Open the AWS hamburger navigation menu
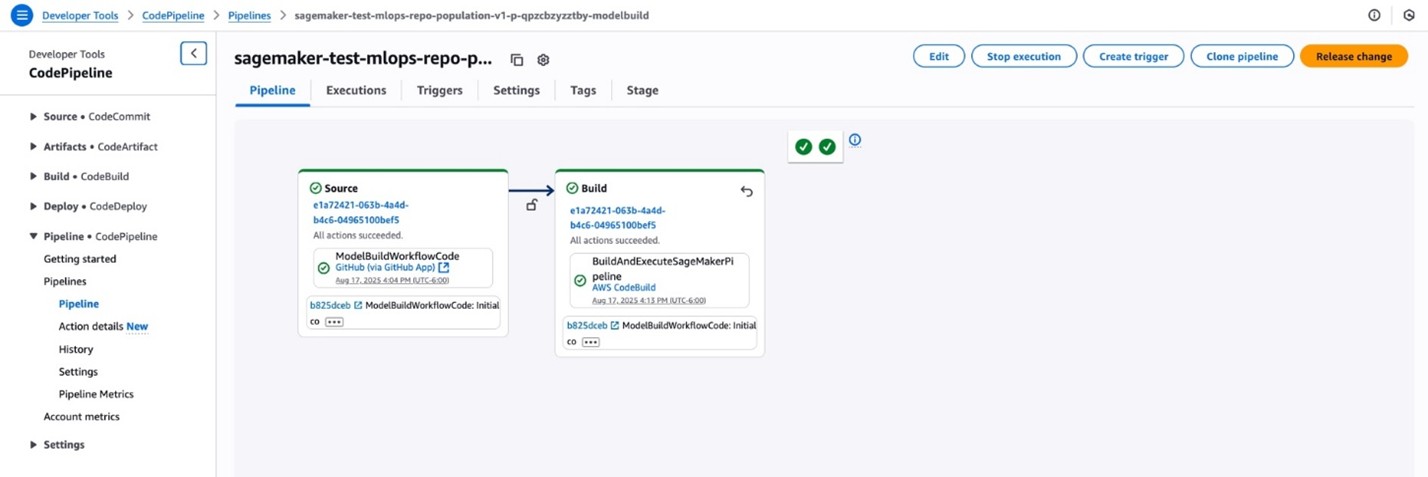Viewport: 1428px width, 477px height. [x=21, y=15]
